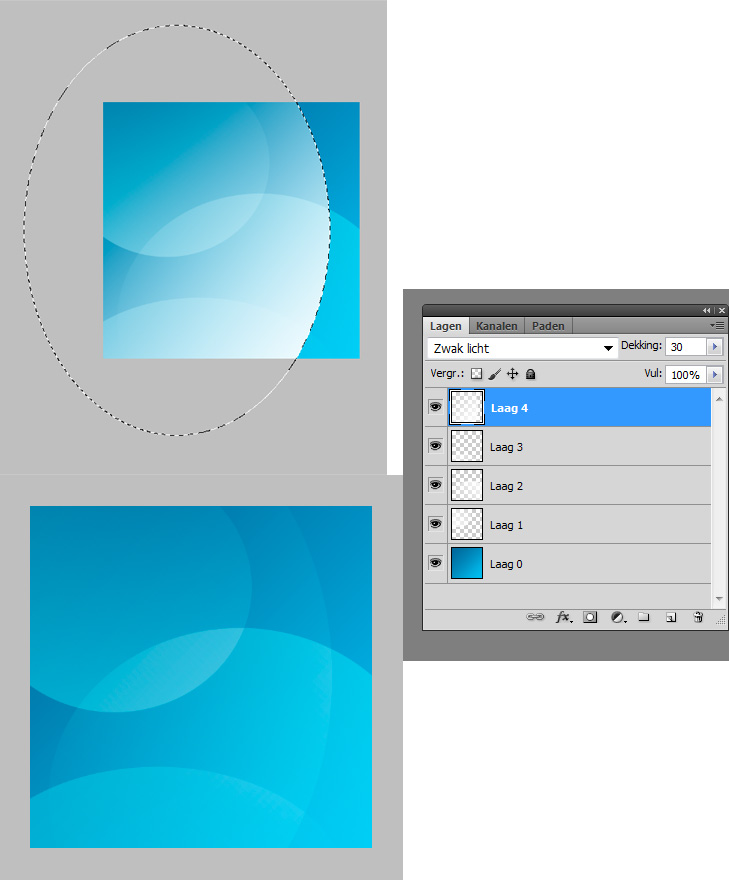
Task: Switch to the Paden tab
Action: (x=548, y=326)
